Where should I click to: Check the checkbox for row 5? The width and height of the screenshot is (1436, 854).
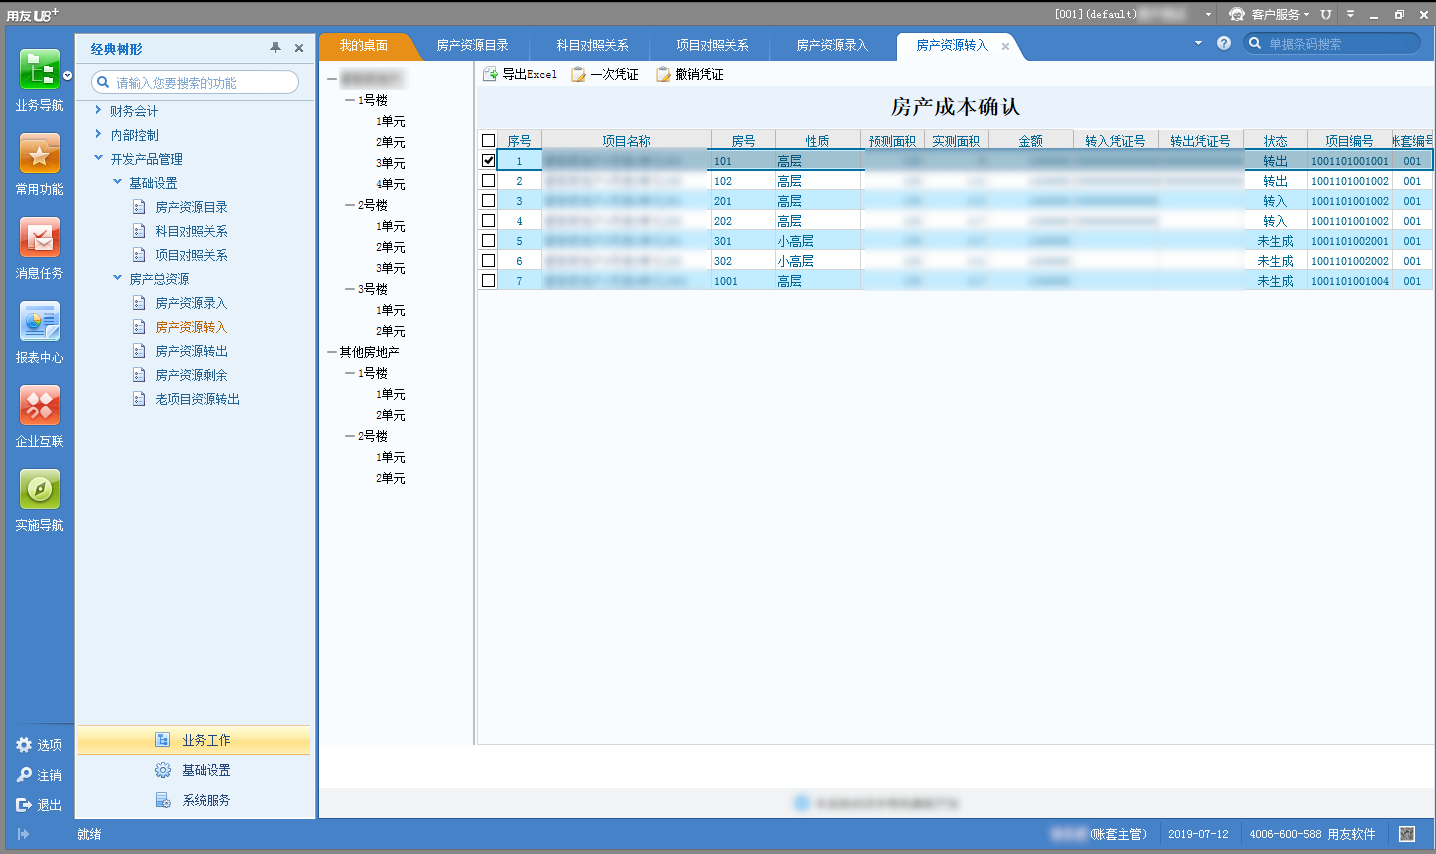click(489, 240)
